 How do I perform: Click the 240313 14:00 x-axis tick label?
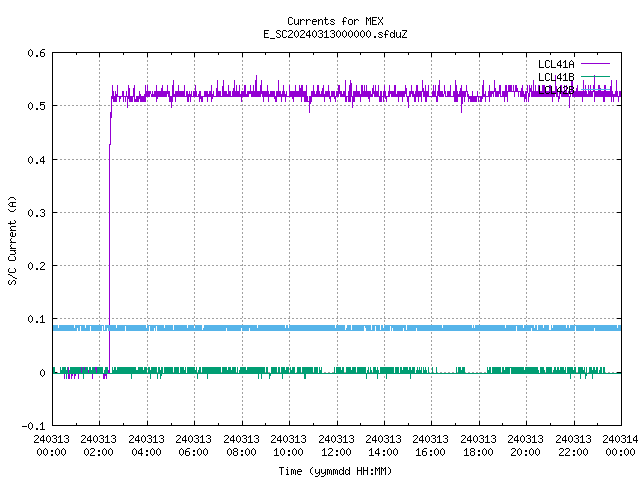coord(384,445)
